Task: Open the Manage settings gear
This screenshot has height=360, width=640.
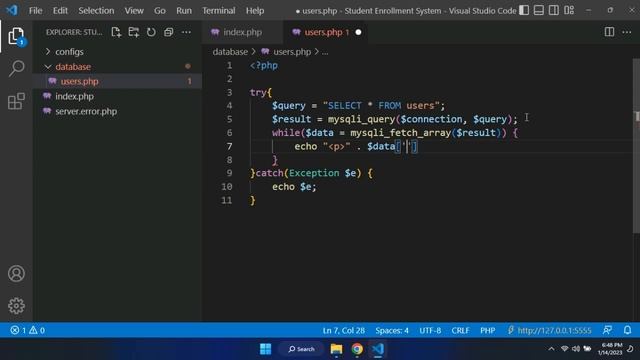Action: [16, 305]
